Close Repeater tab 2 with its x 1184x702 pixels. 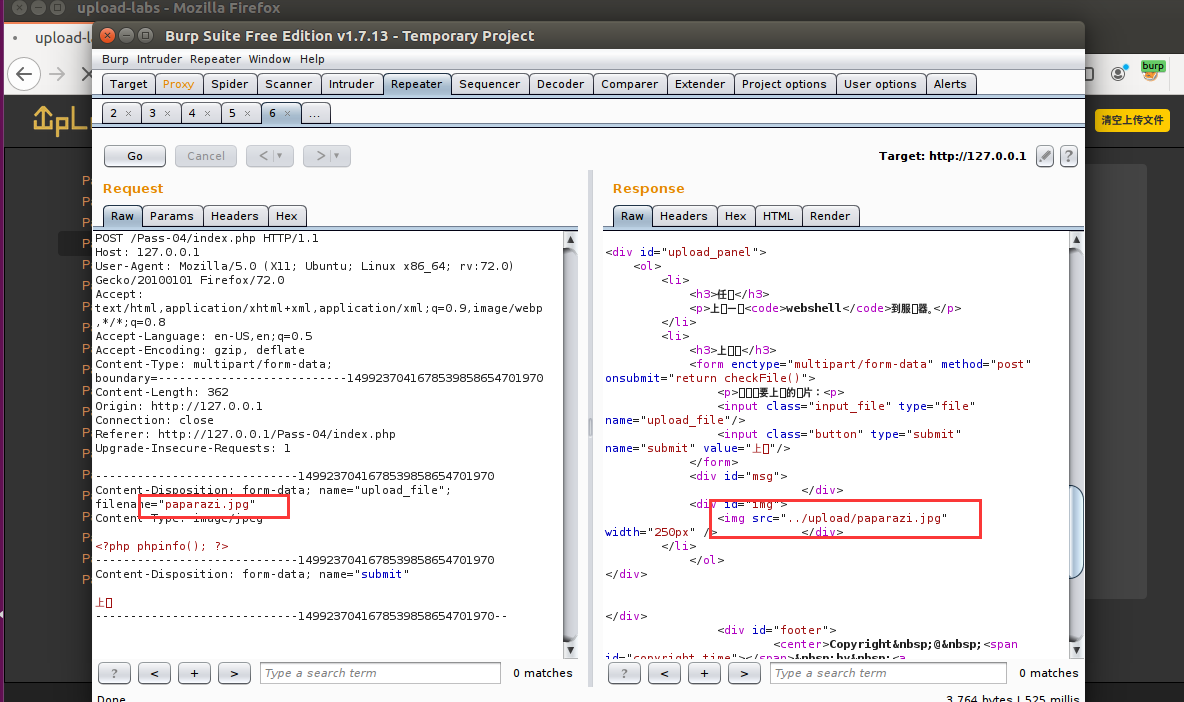[x=128, y=114]
